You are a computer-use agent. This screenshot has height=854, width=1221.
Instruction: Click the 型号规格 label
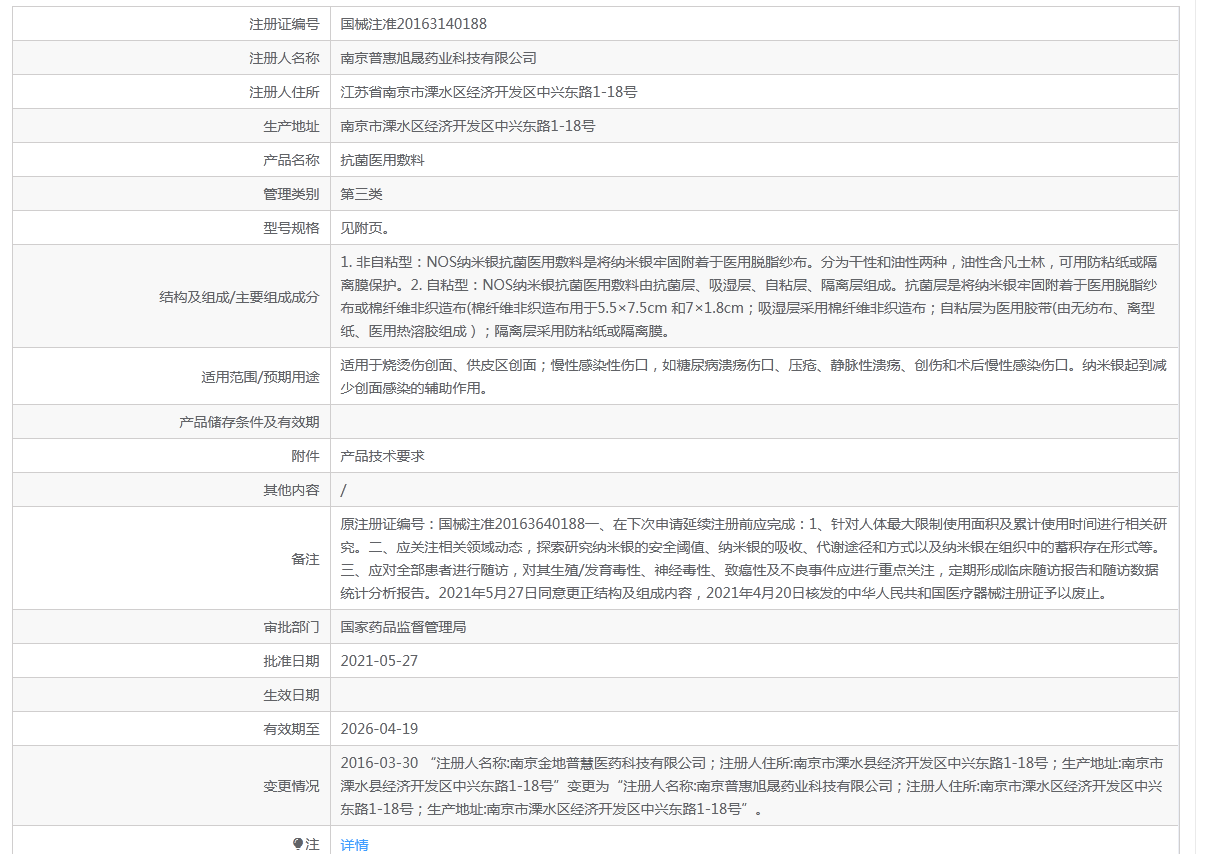(x=291, y=228)
